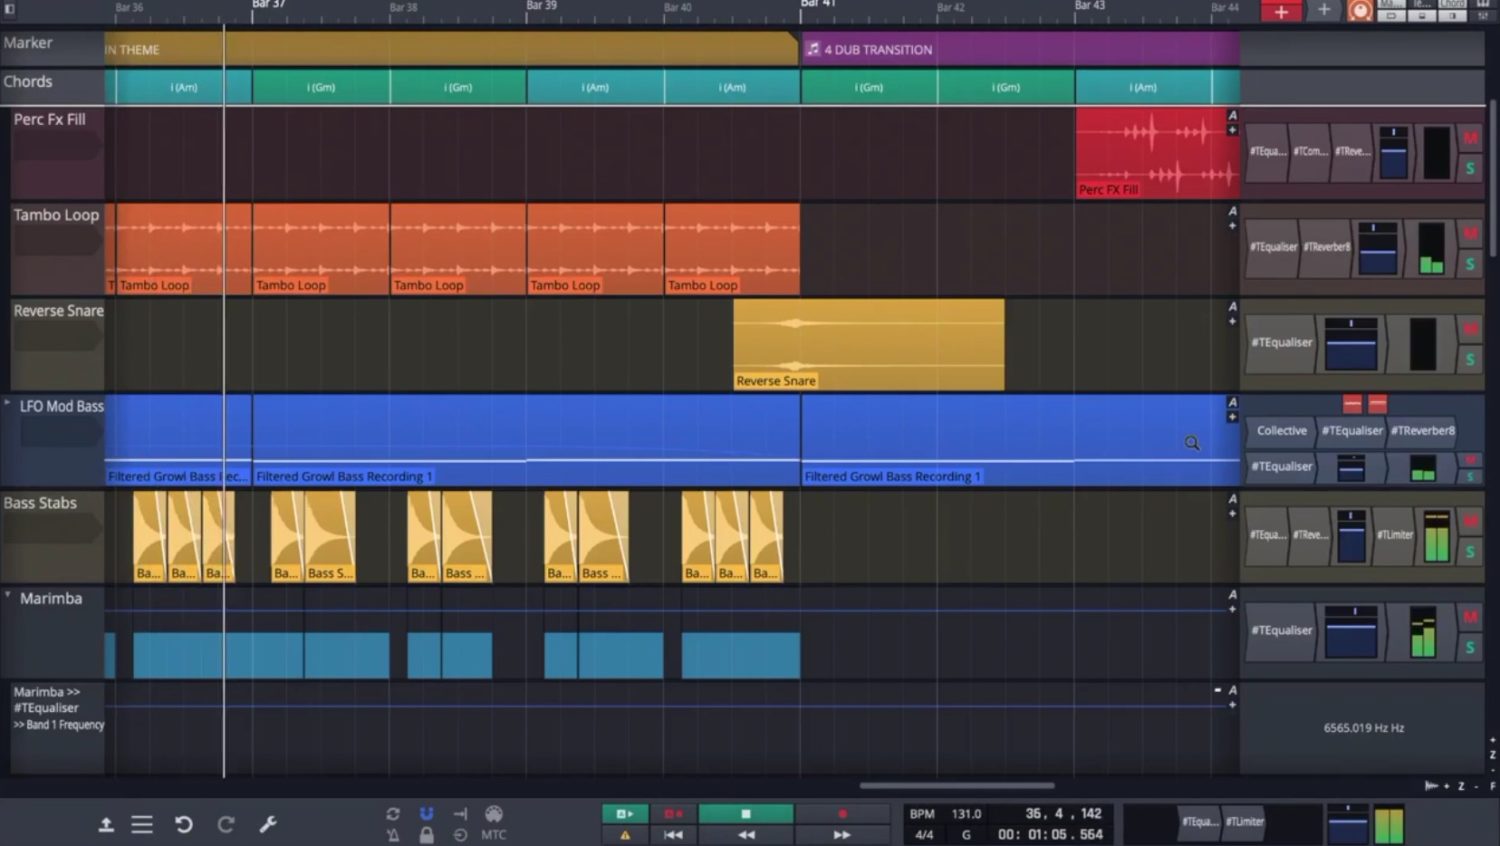Open the Collective plugin on LFO Mod Bass

[x=1280, y=430]
